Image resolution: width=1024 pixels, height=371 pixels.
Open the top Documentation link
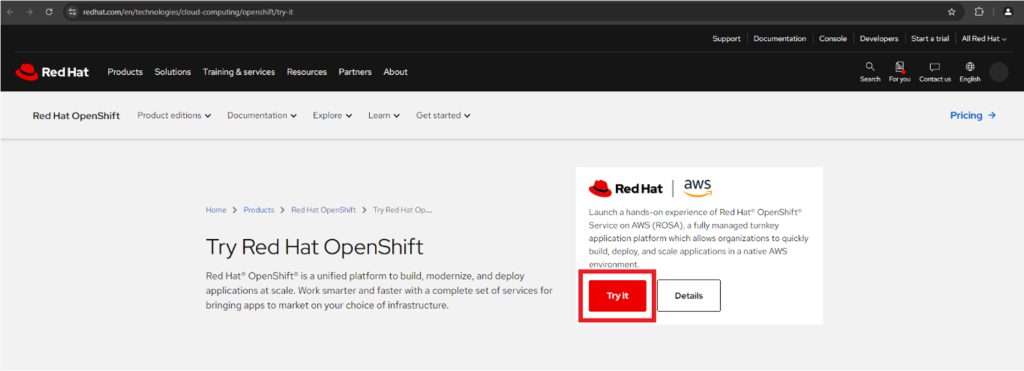tap(780, 39)
